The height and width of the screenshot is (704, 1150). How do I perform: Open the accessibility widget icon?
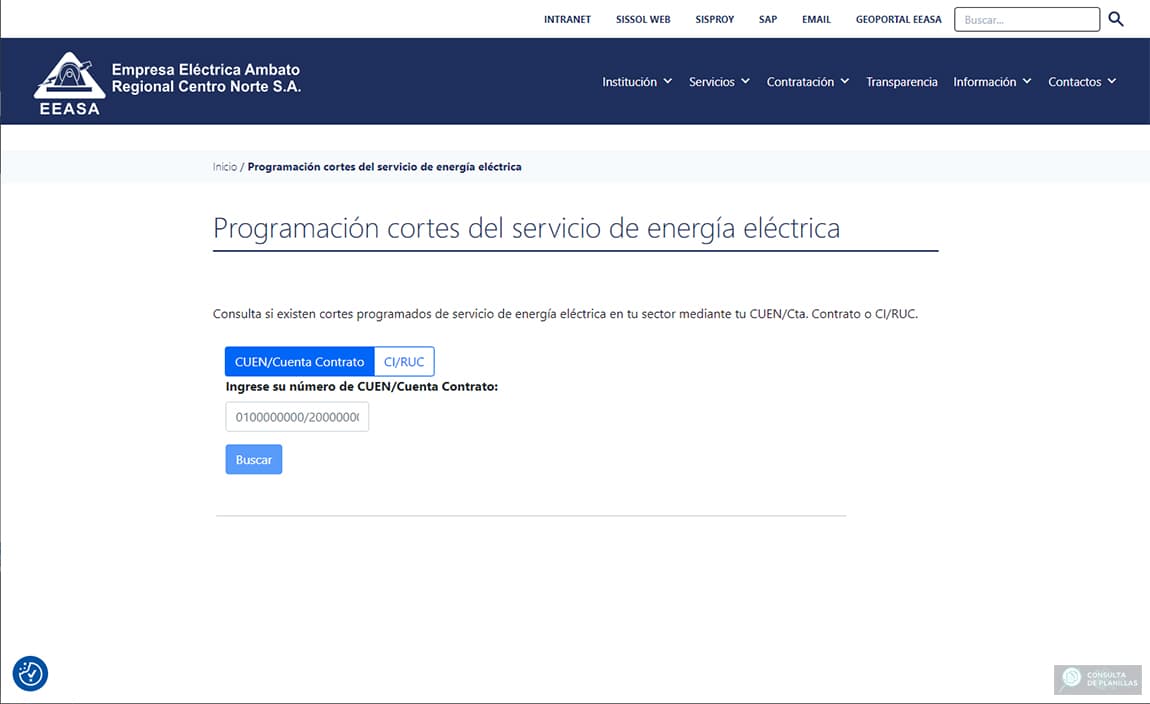(x=30, y=673)
